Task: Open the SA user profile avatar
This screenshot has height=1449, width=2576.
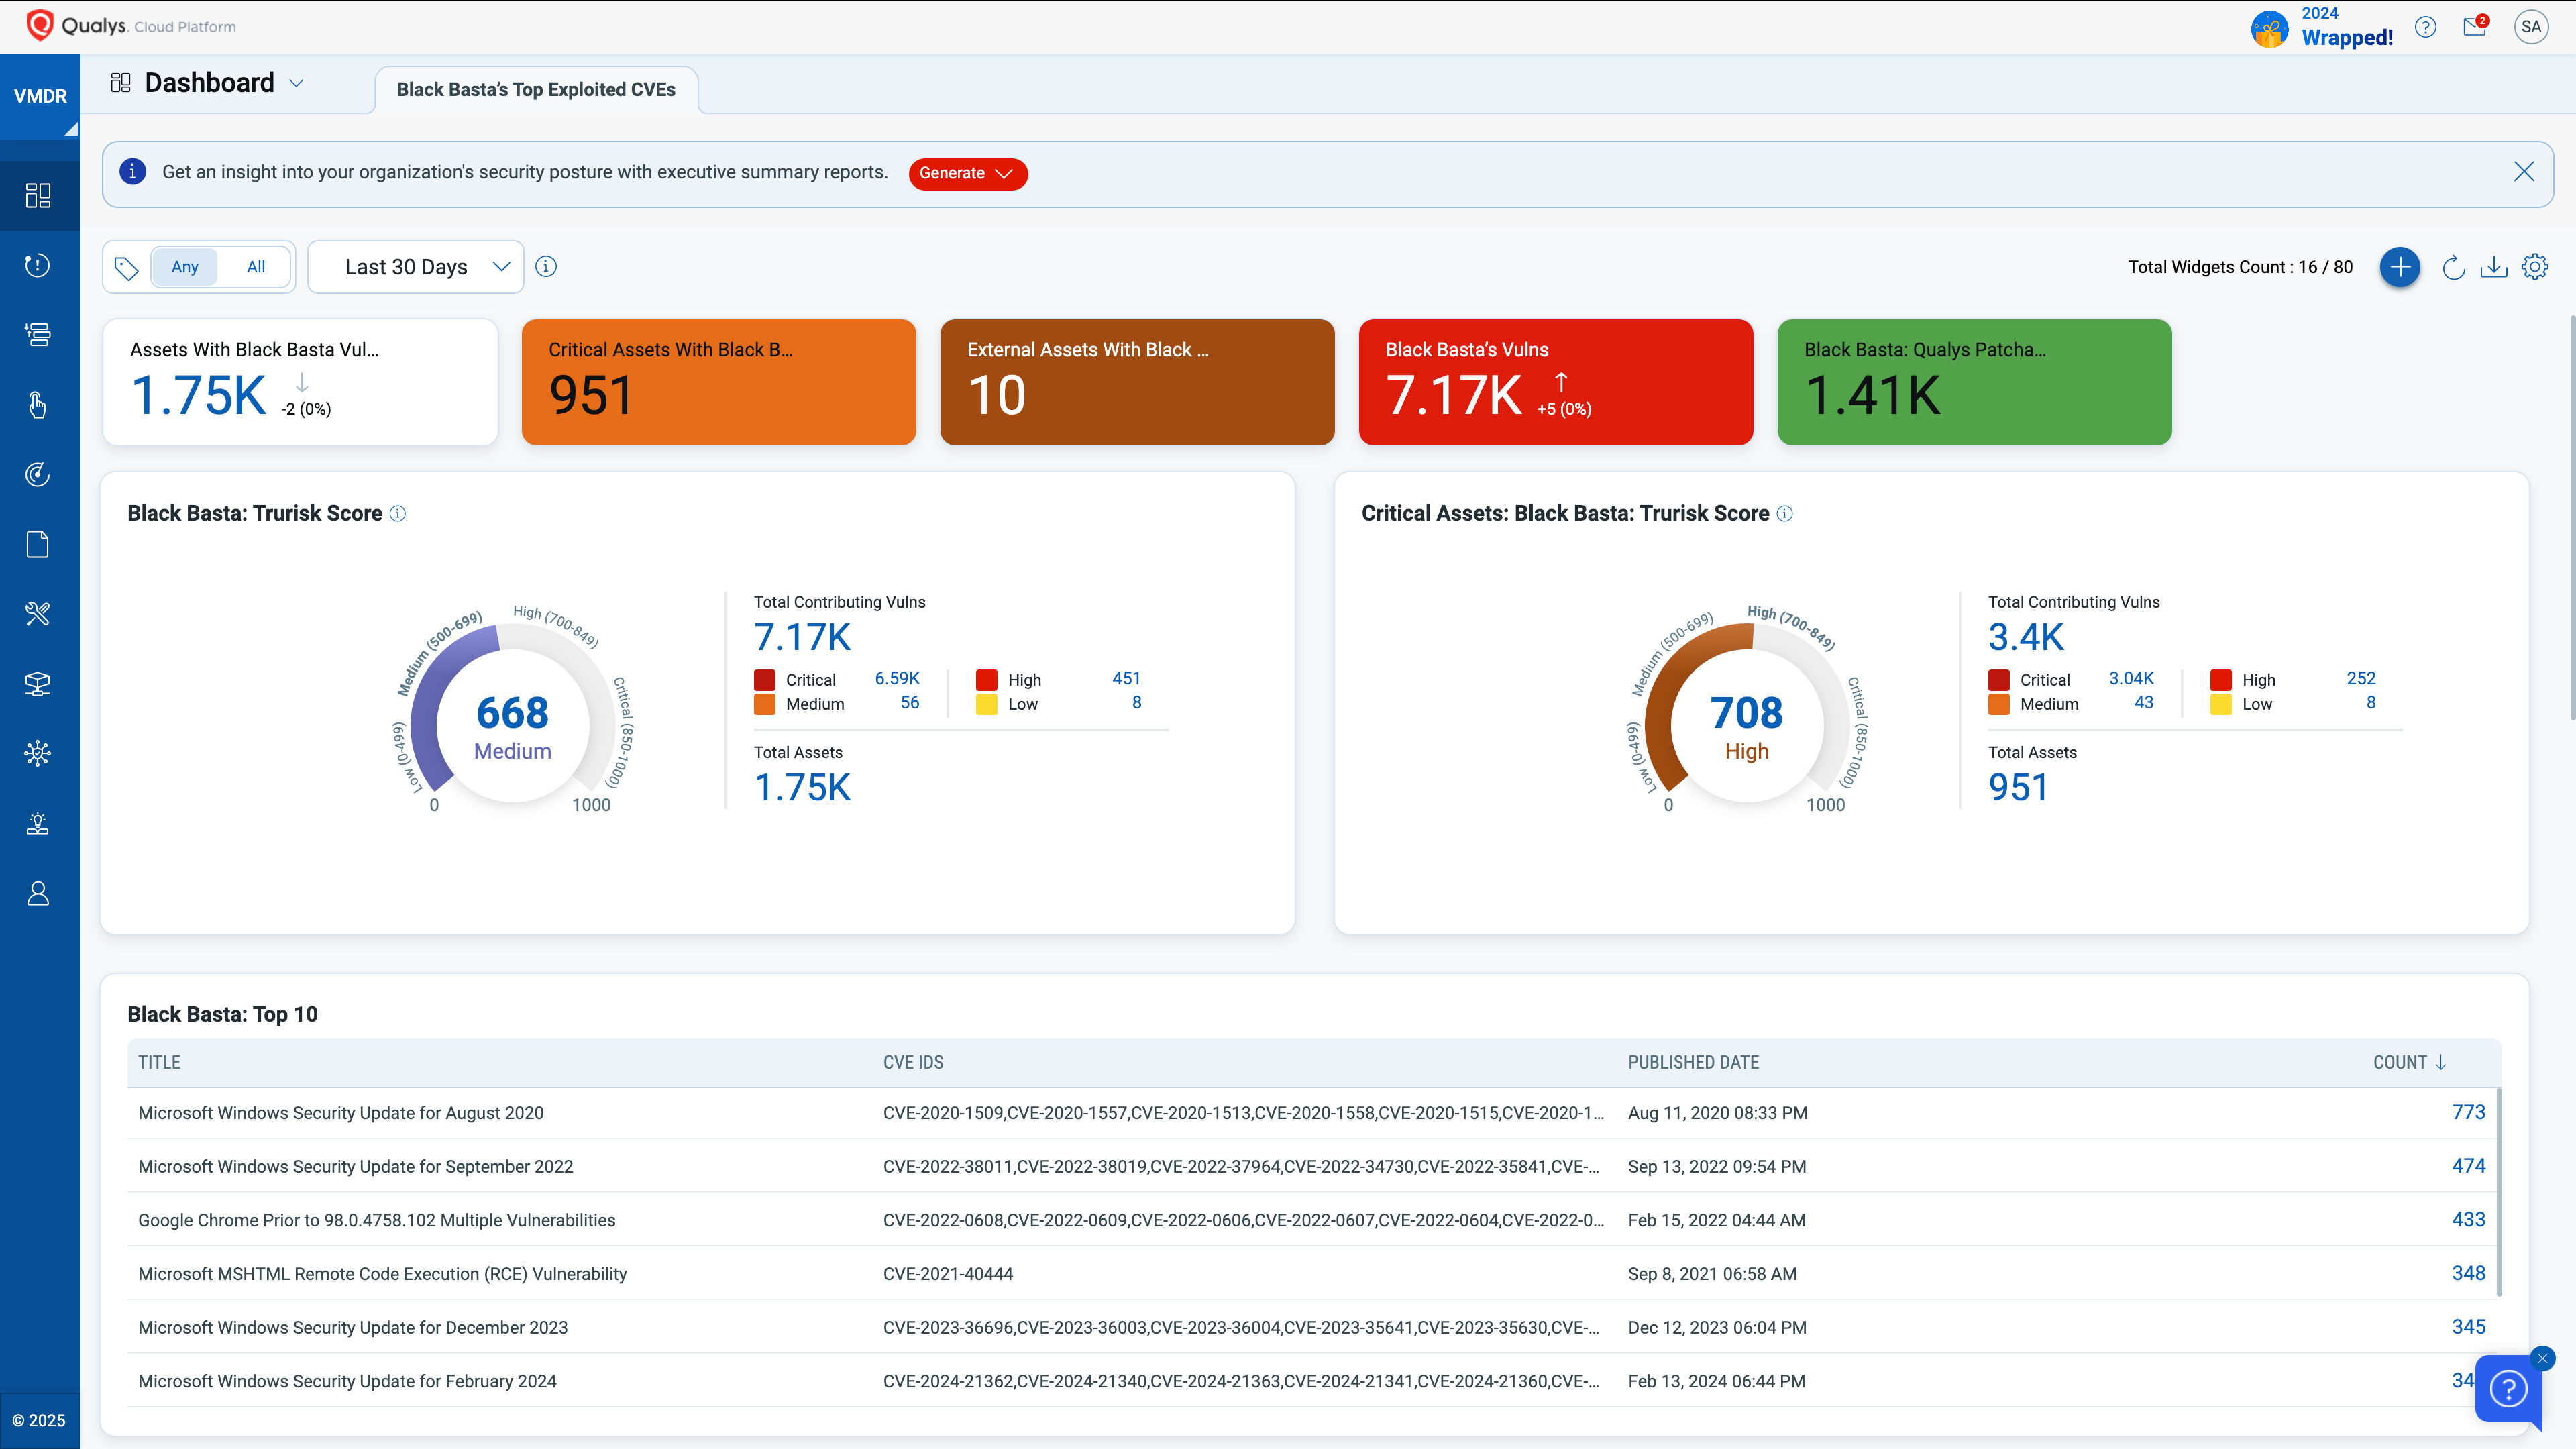Action: [2531, 27]
